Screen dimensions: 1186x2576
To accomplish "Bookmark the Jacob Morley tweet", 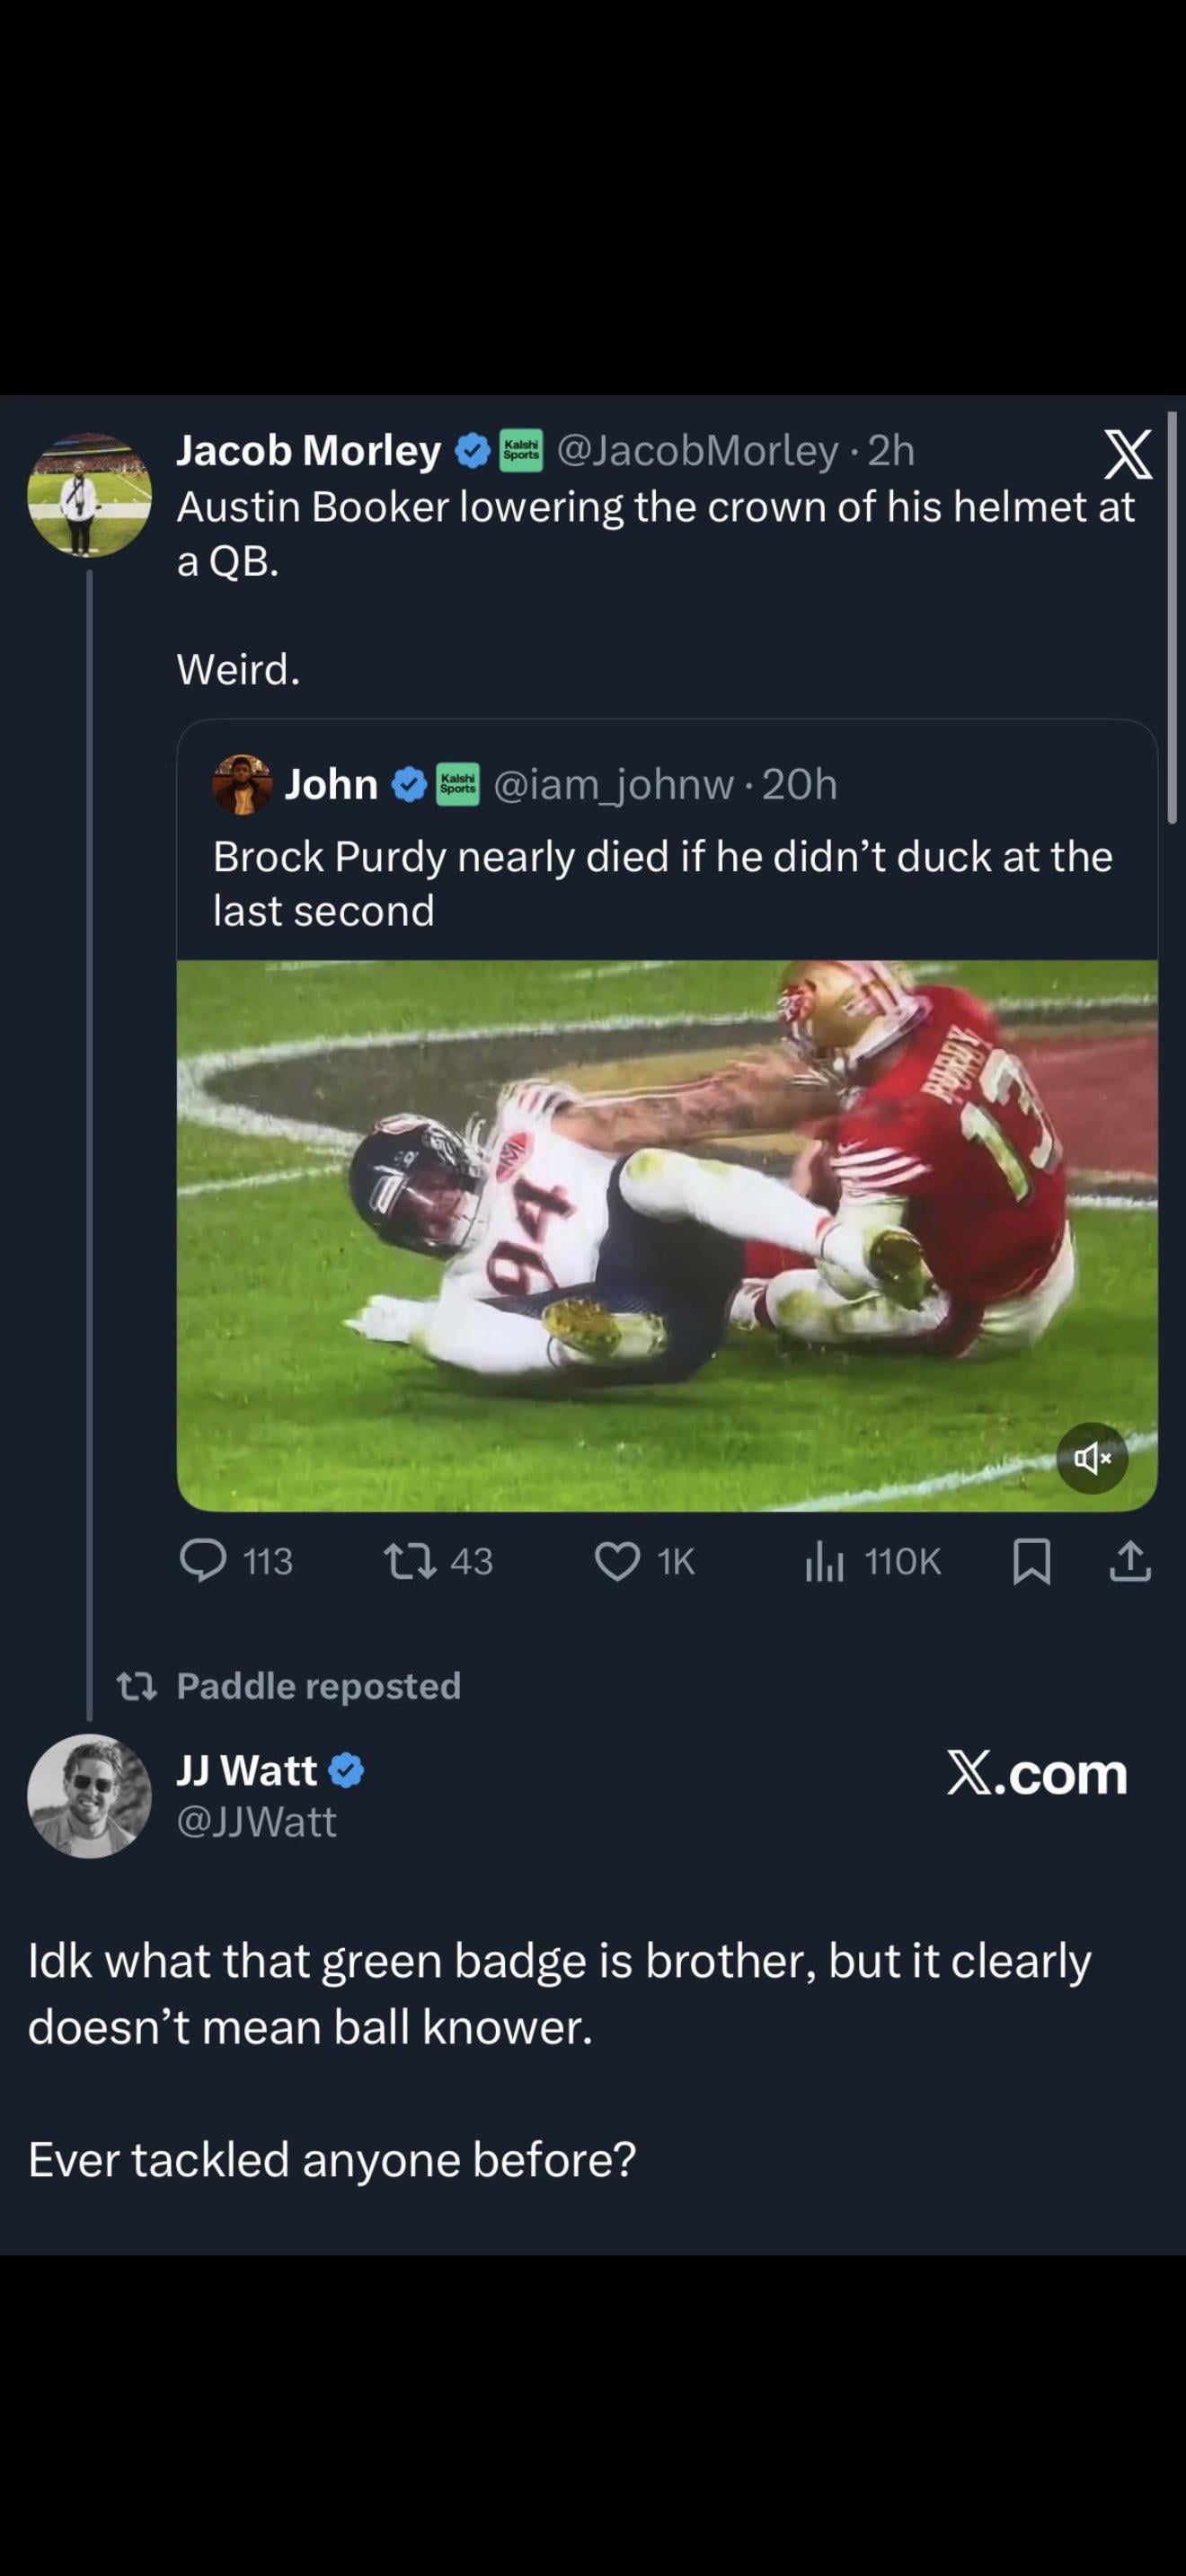I will coord(1031,1561).
